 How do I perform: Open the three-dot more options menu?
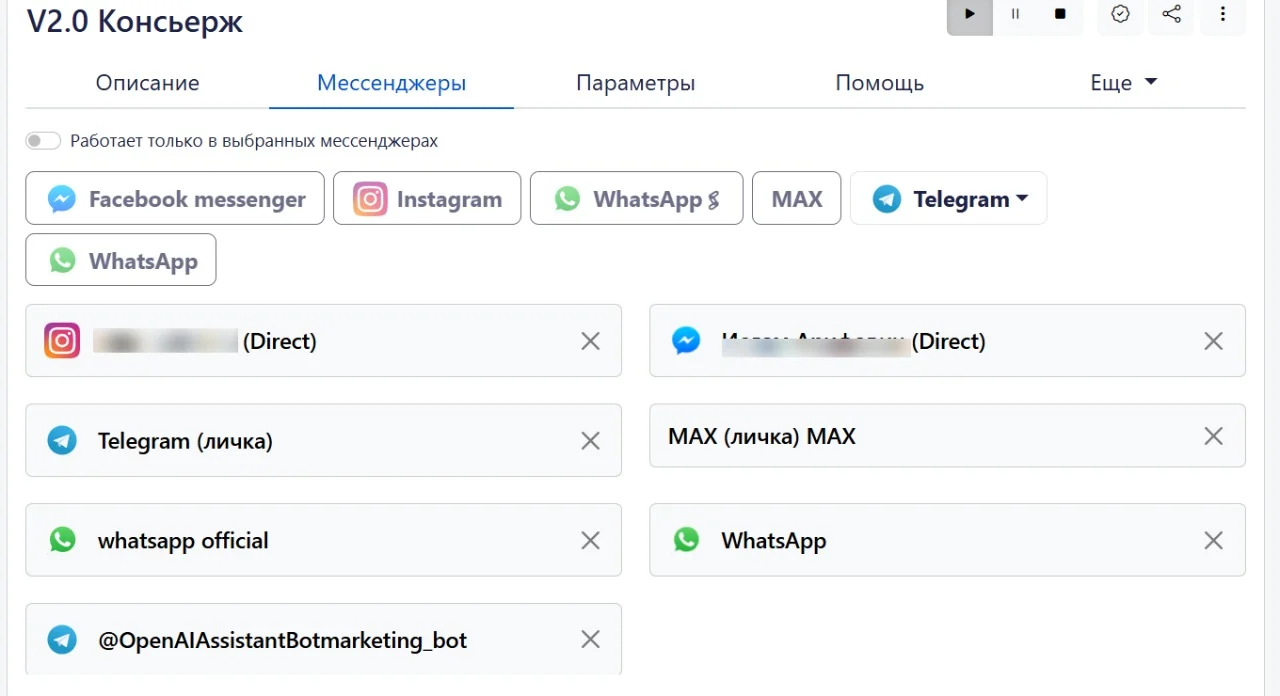point(1222,15)
